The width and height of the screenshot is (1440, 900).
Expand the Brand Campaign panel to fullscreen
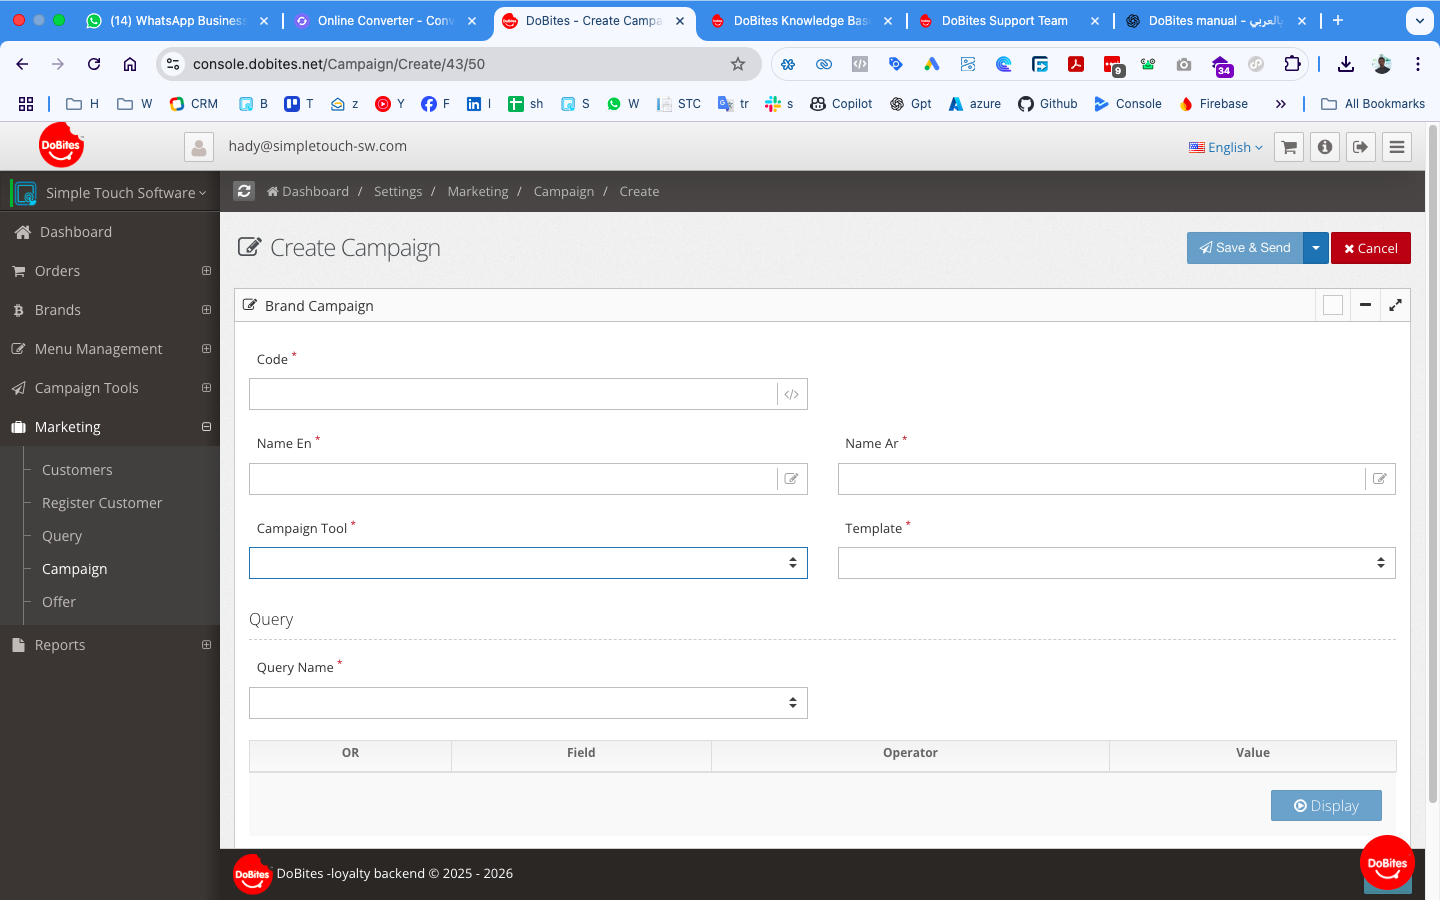point(1395,305)
